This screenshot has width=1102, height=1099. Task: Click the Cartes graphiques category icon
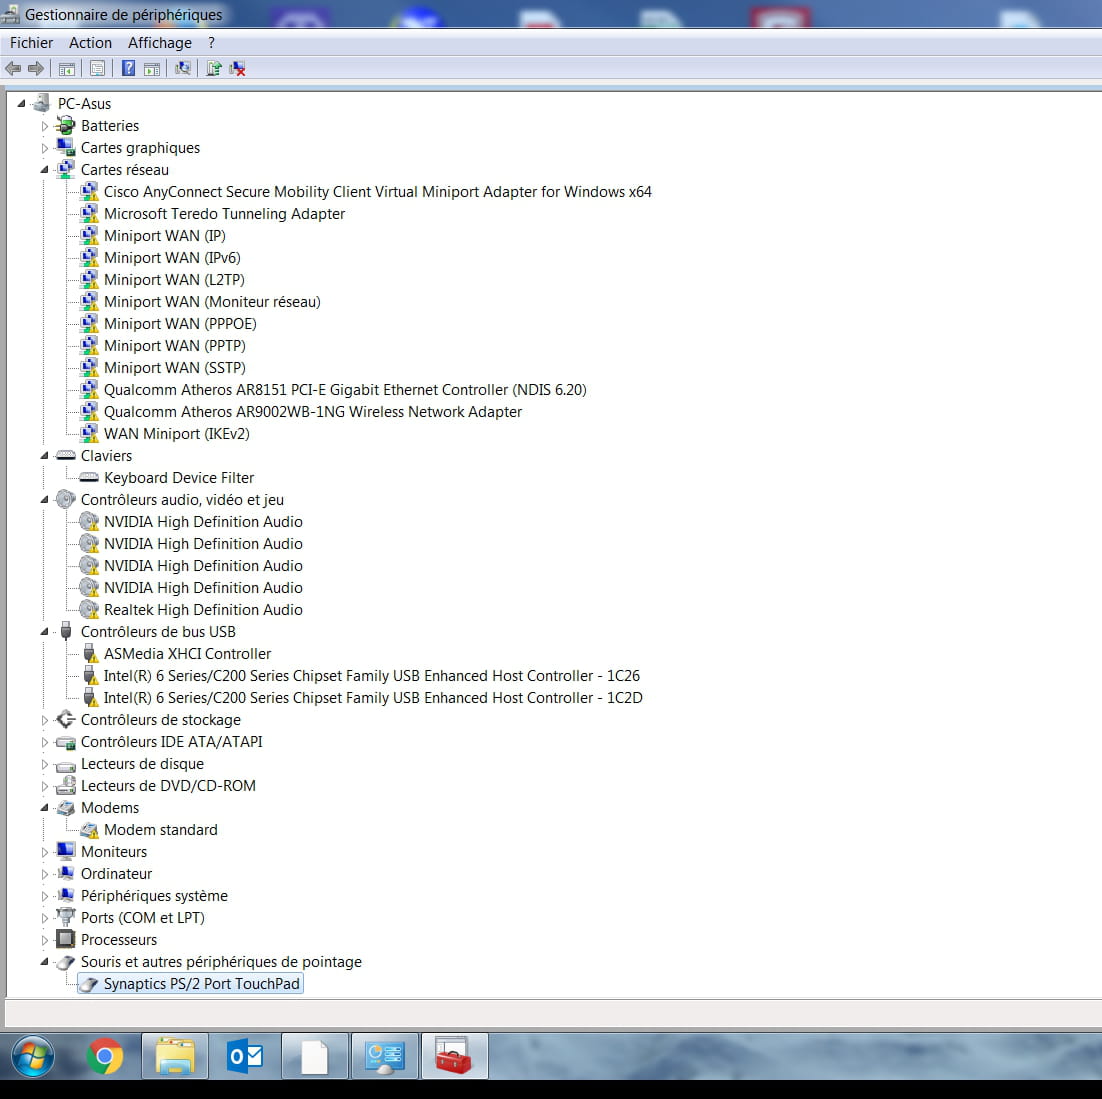pos(65,148)
